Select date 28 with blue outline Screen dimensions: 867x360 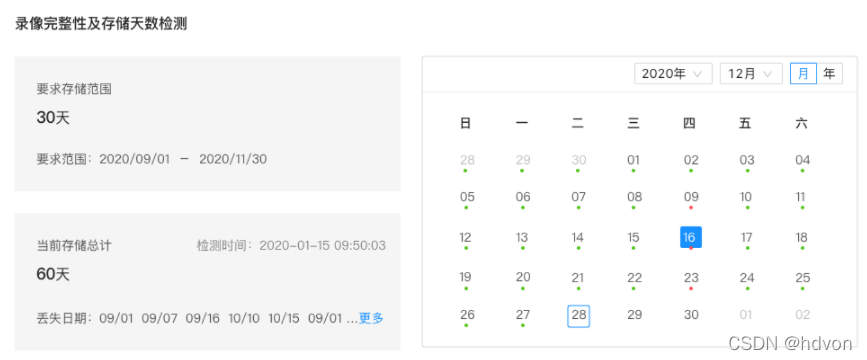tap(578, 316)
